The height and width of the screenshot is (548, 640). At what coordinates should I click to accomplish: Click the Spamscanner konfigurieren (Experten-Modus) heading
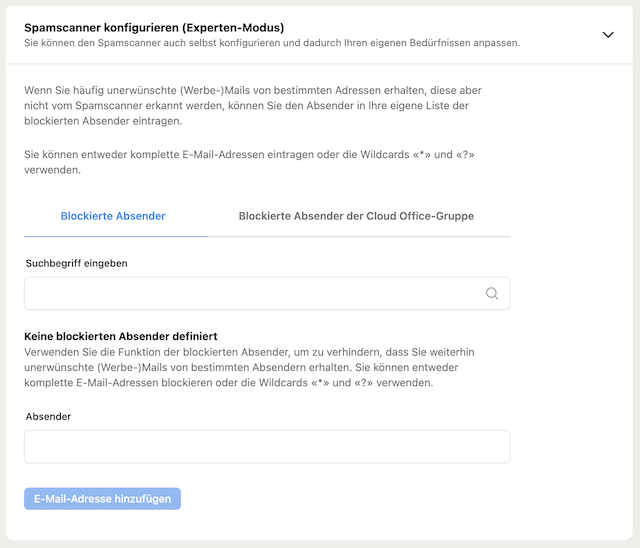154,28
